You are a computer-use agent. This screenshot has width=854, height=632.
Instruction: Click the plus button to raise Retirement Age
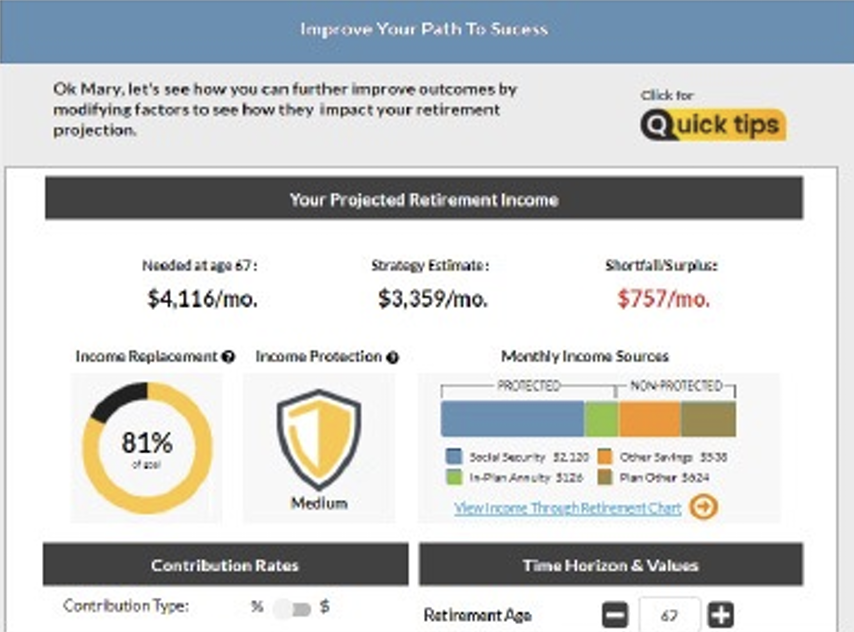[718, 614]
